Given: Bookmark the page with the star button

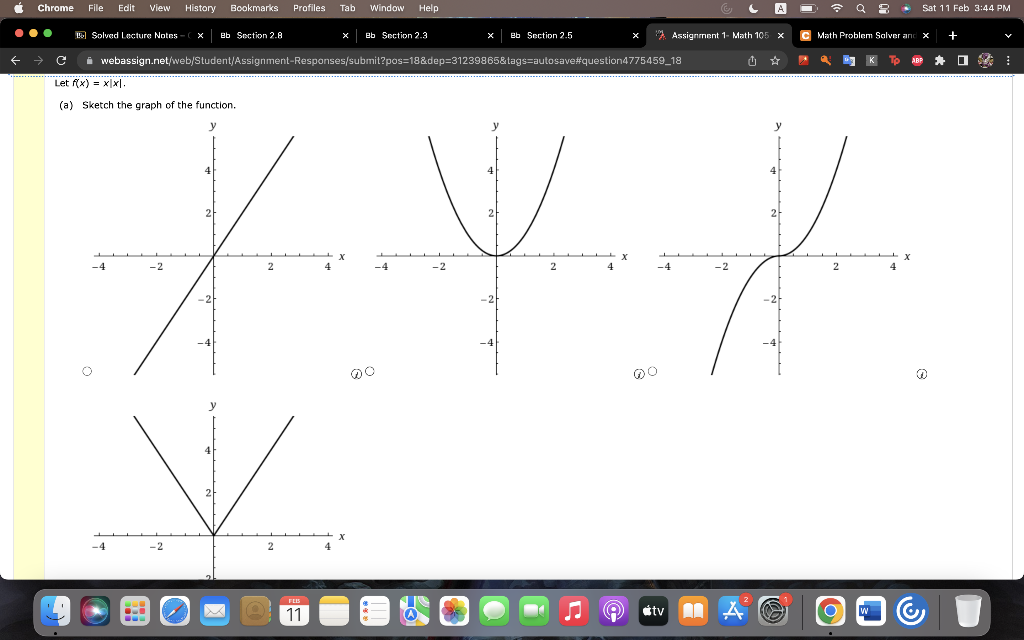Looking at the screenshot, I should 777,60.
